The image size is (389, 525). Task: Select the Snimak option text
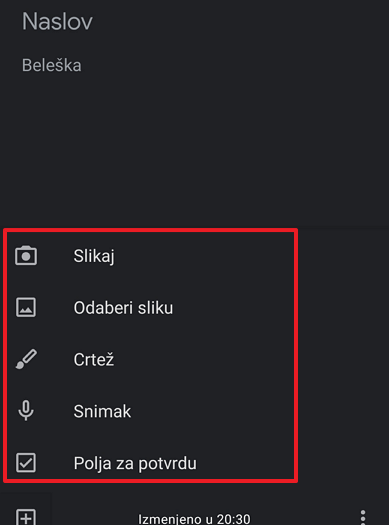point(102,411)
